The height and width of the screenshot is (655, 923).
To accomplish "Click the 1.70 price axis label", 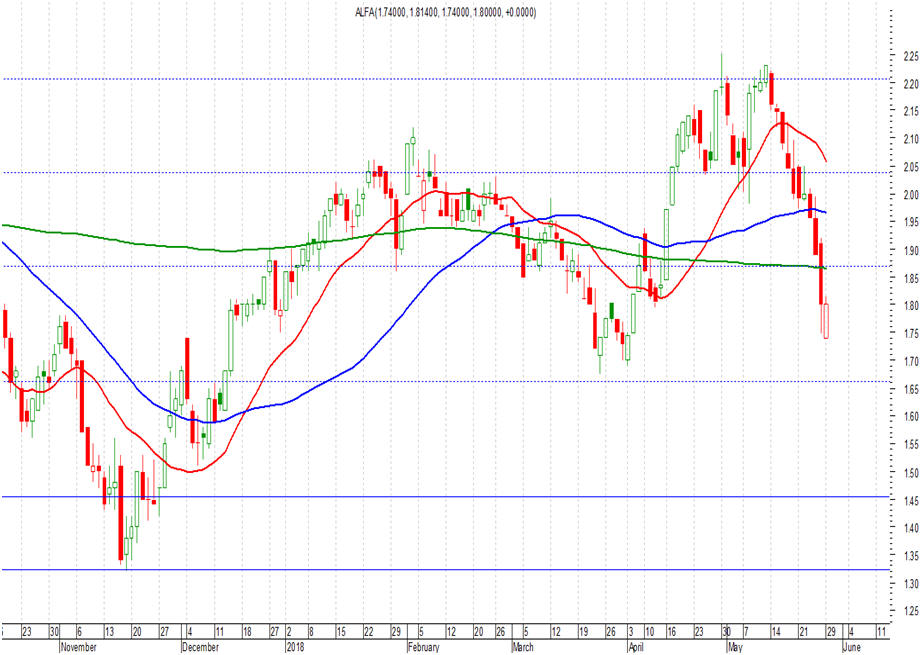I will [x=911, y=361].
